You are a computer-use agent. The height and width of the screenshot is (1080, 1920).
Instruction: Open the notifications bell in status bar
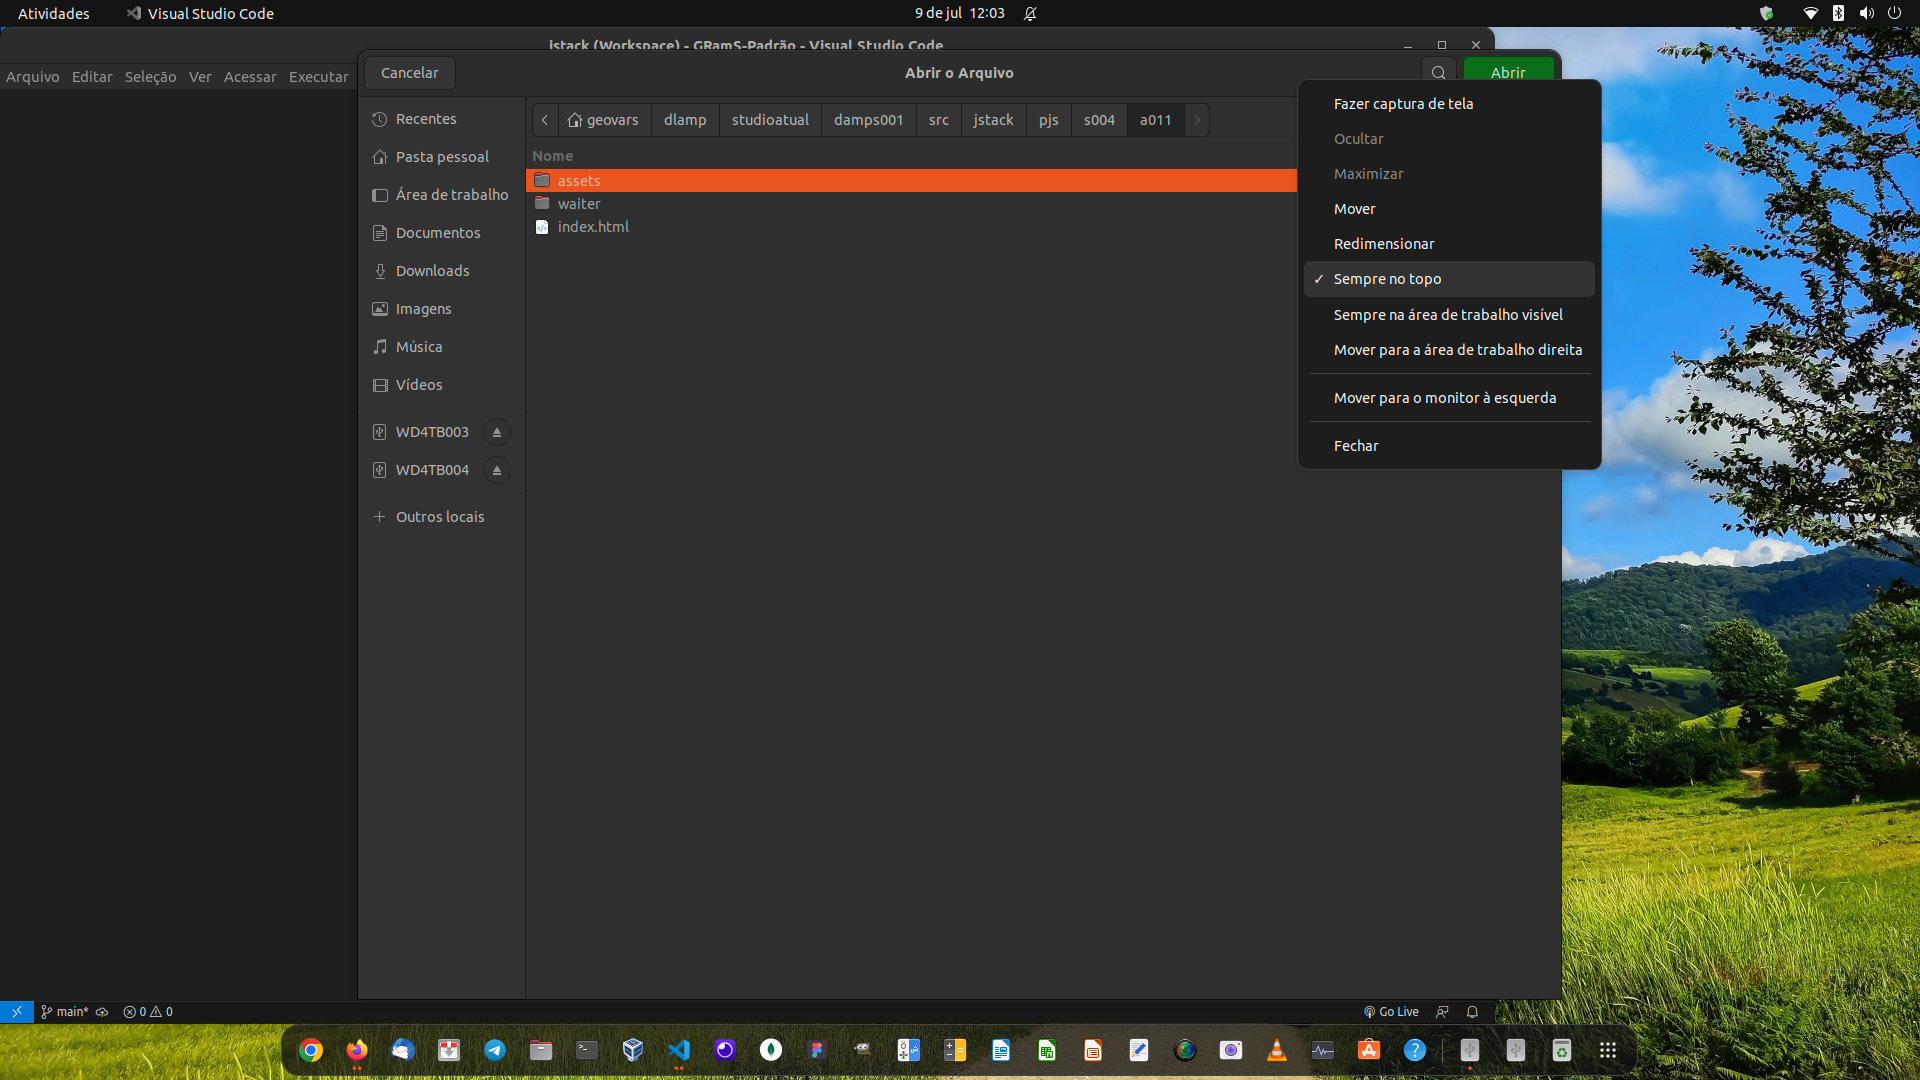(x=1471, y=1011)
